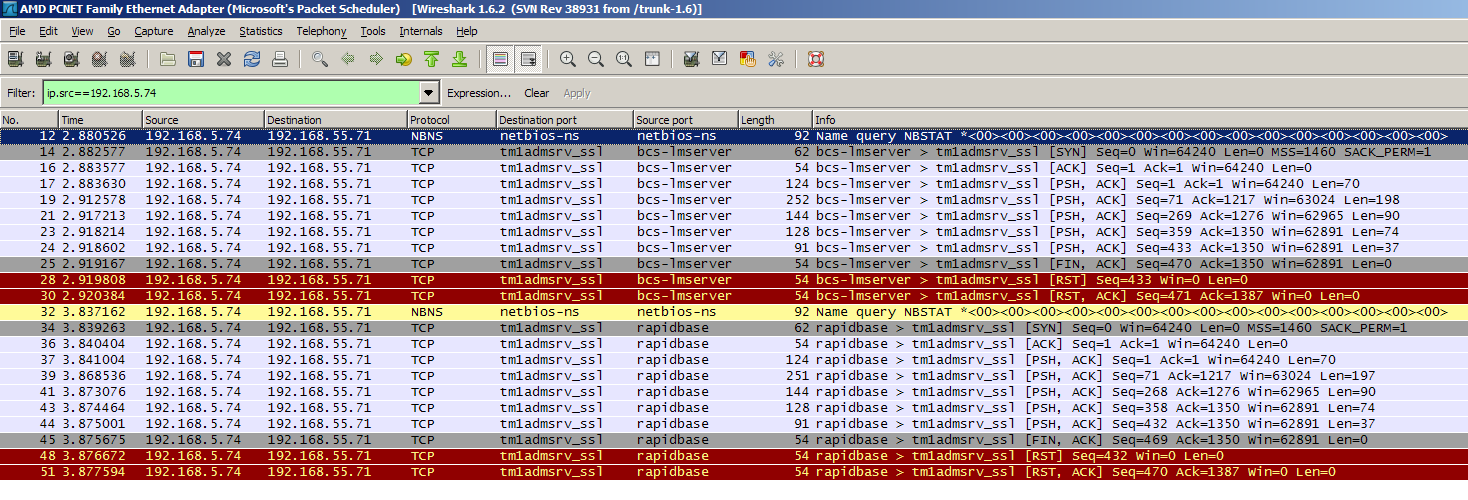This screenshot has width=1468, height=500.
Task: Click the Filter label button
Action: [x=21, y=93]
